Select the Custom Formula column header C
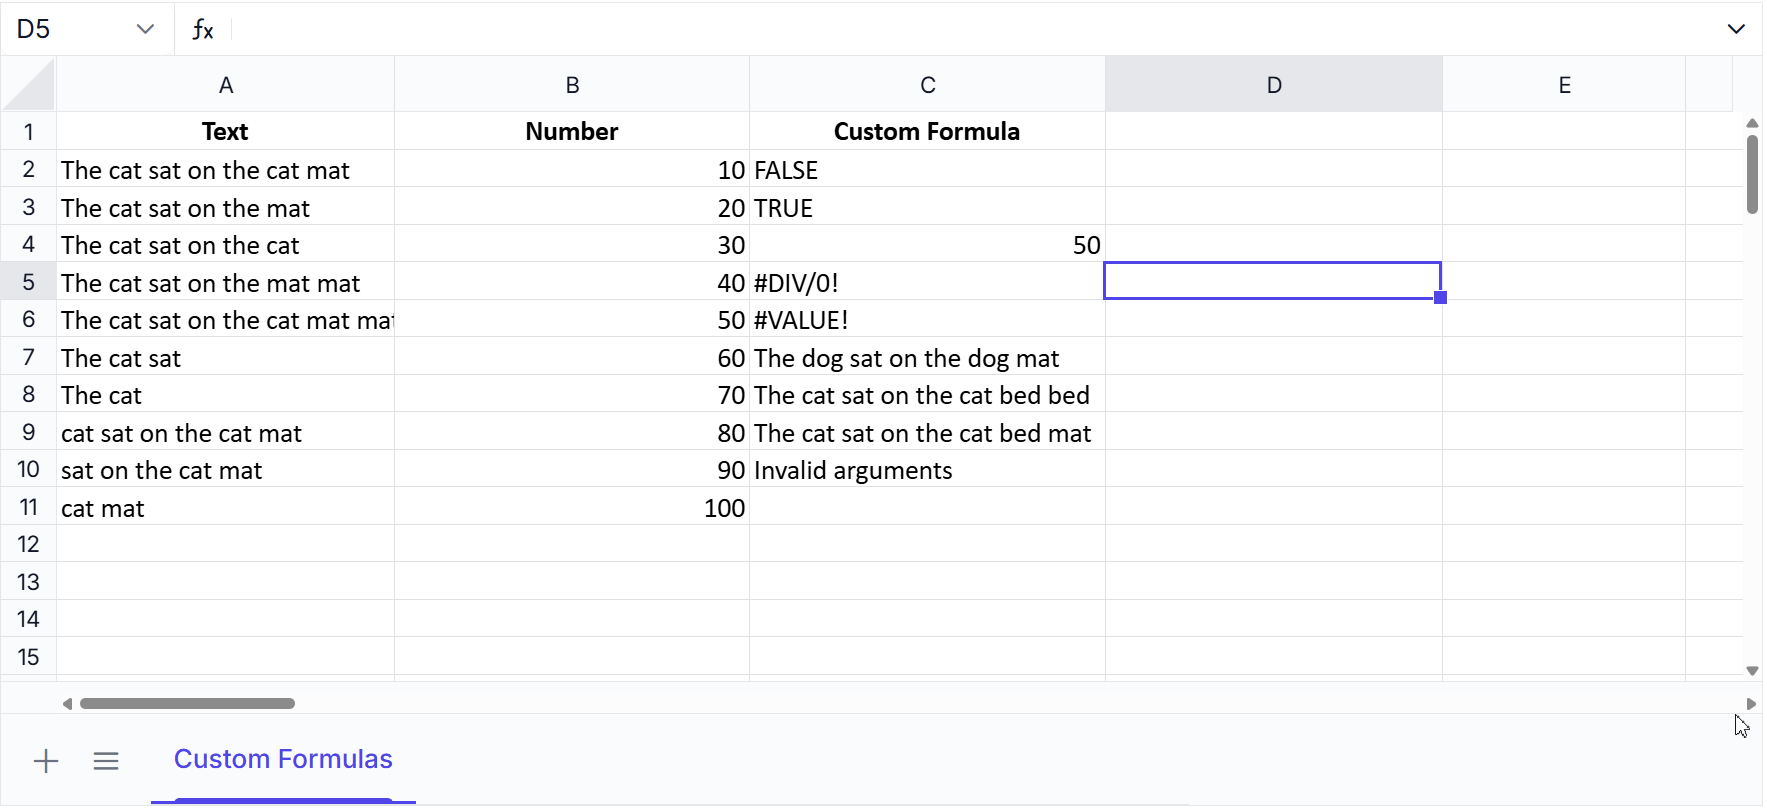This screenshot has width=1767, height=812. pyautogui.click(x=927, y=84)
